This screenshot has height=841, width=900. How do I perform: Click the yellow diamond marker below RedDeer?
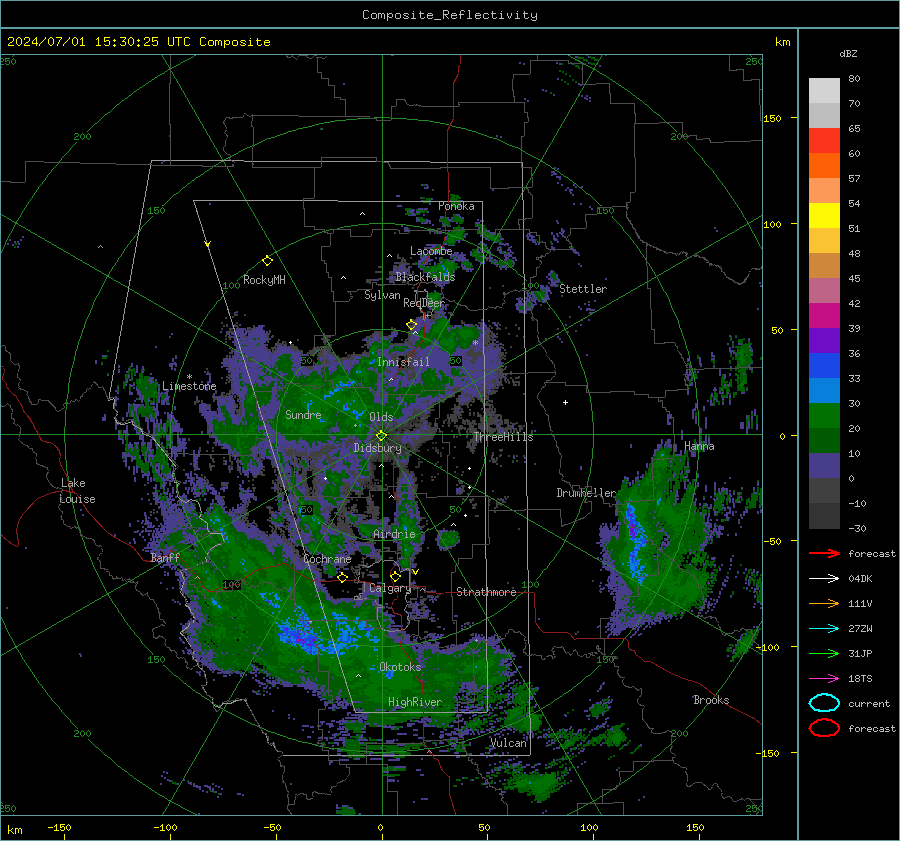tap(411, 325)
